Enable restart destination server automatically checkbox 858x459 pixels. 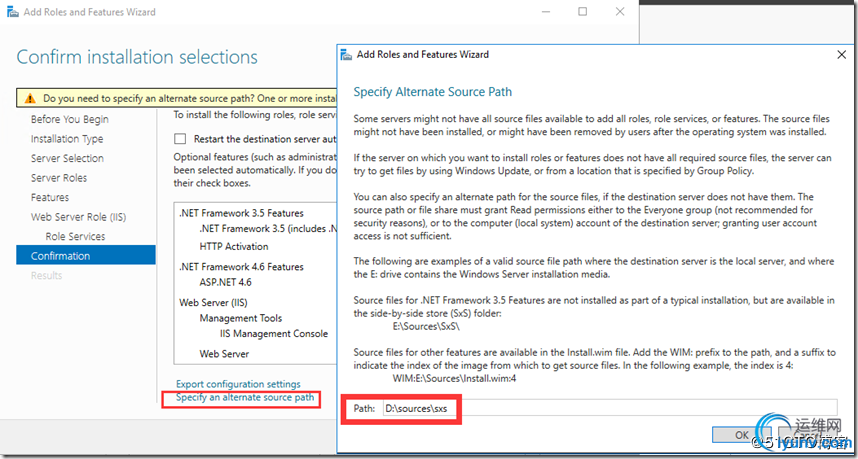tap(180, 139)
